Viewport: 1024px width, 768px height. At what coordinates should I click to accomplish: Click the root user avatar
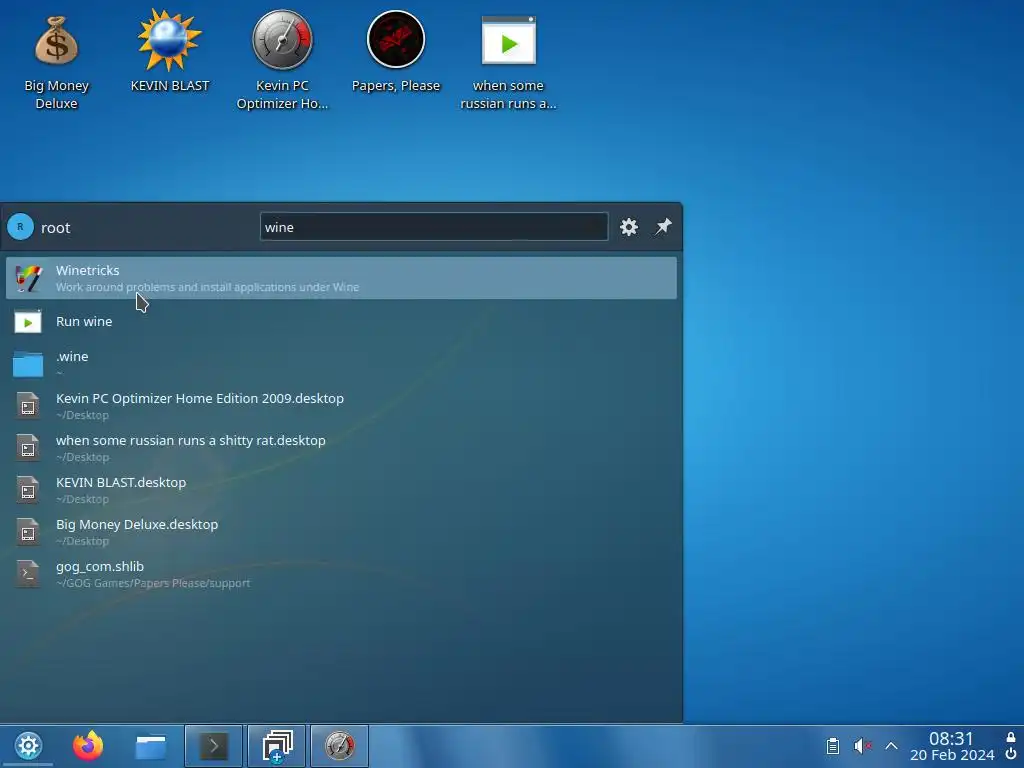pyautogui.click(x=20, y=227)
